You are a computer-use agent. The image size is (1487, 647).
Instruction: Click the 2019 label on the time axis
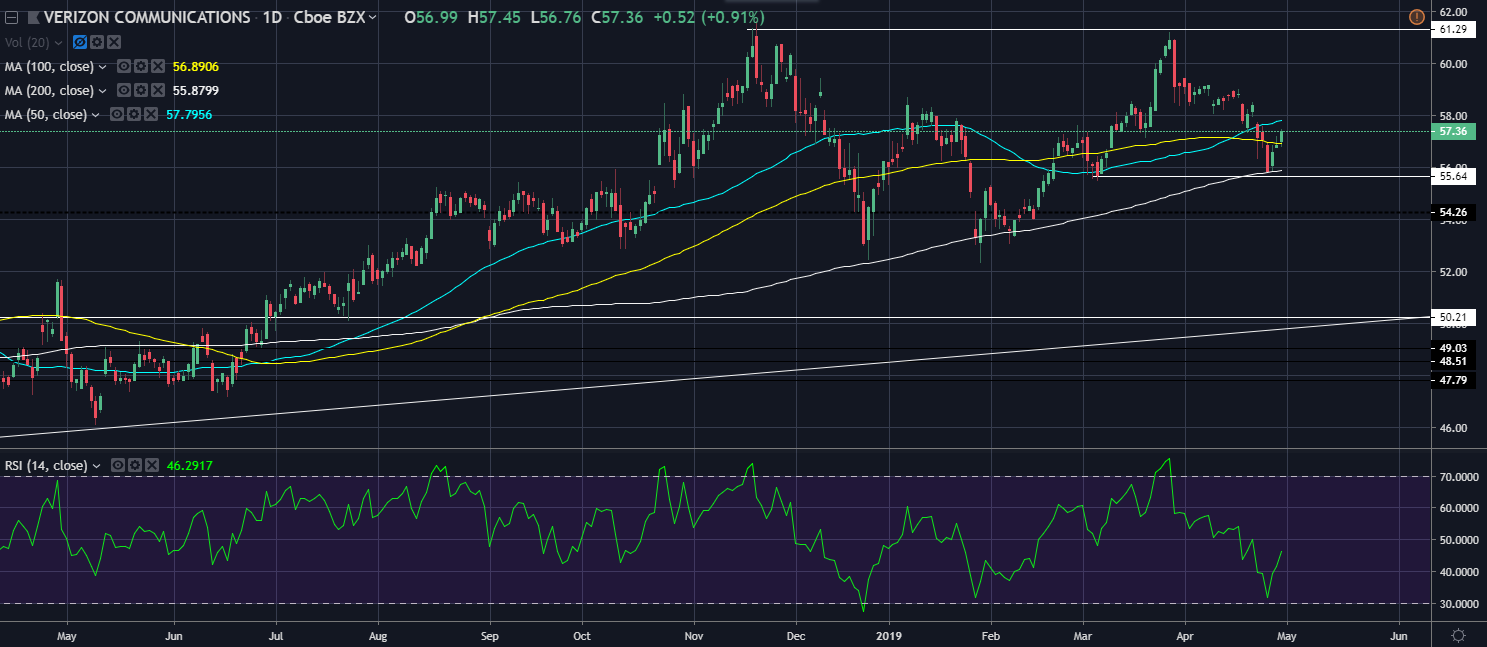[x=889, y=634]
